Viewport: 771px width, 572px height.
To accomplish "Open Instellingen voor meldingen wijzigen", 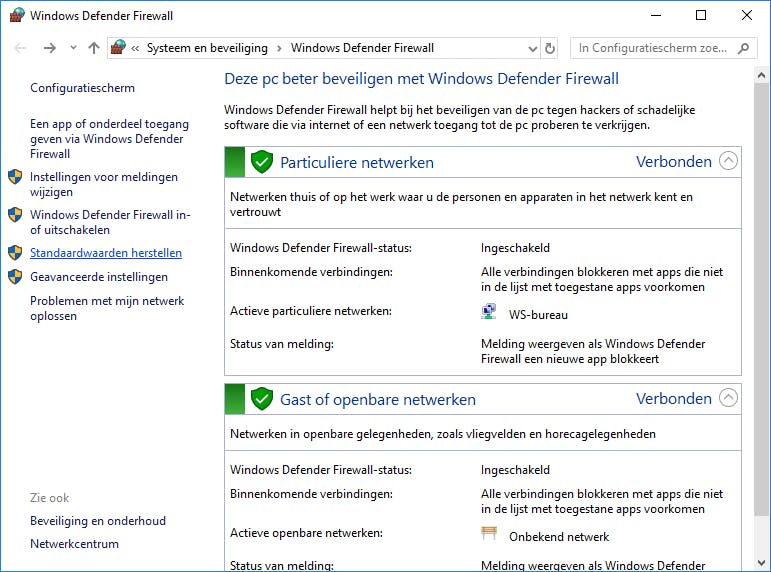I will 104,184.
